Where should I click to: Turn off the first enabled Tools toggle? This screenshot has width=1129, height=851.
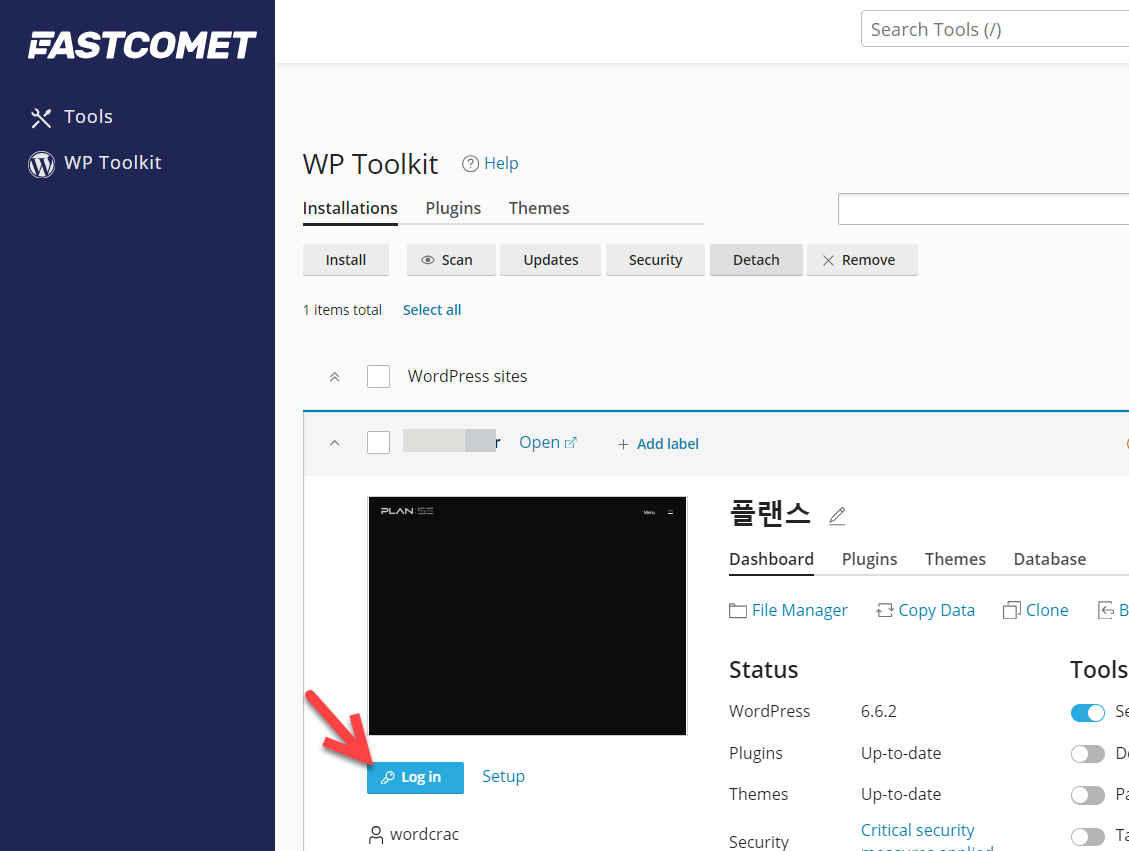pos(1087,713)
